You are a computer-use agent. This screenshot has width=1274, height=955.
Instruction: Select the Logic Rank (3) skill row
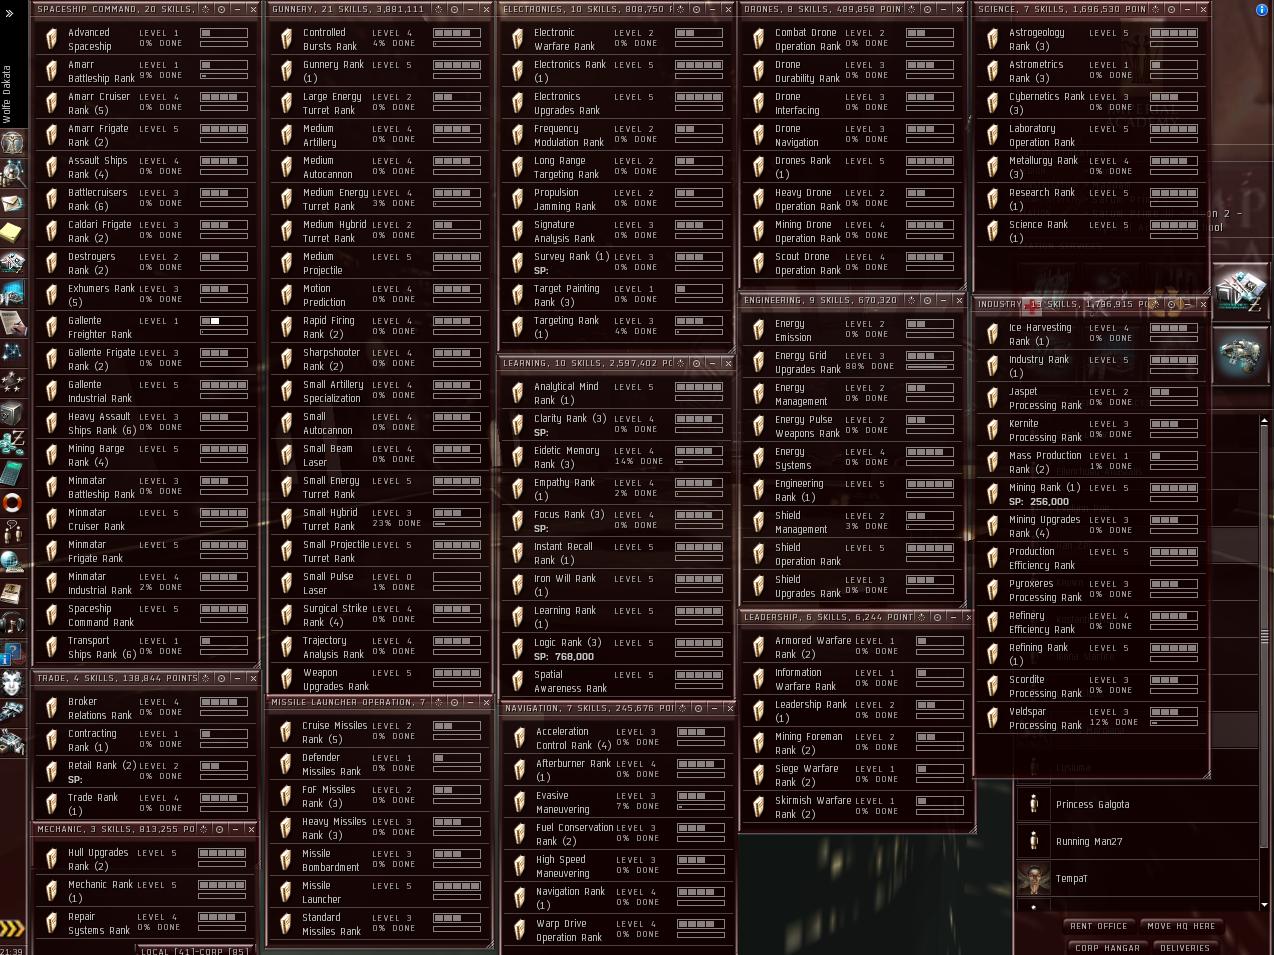point(614,649)
